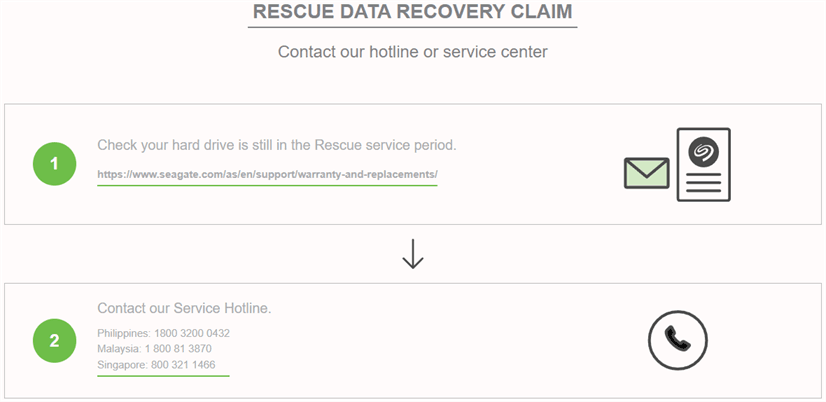Click the green underline below the Singapore number
This screenshot has width=826, height=402.
(x=163, y=375)
